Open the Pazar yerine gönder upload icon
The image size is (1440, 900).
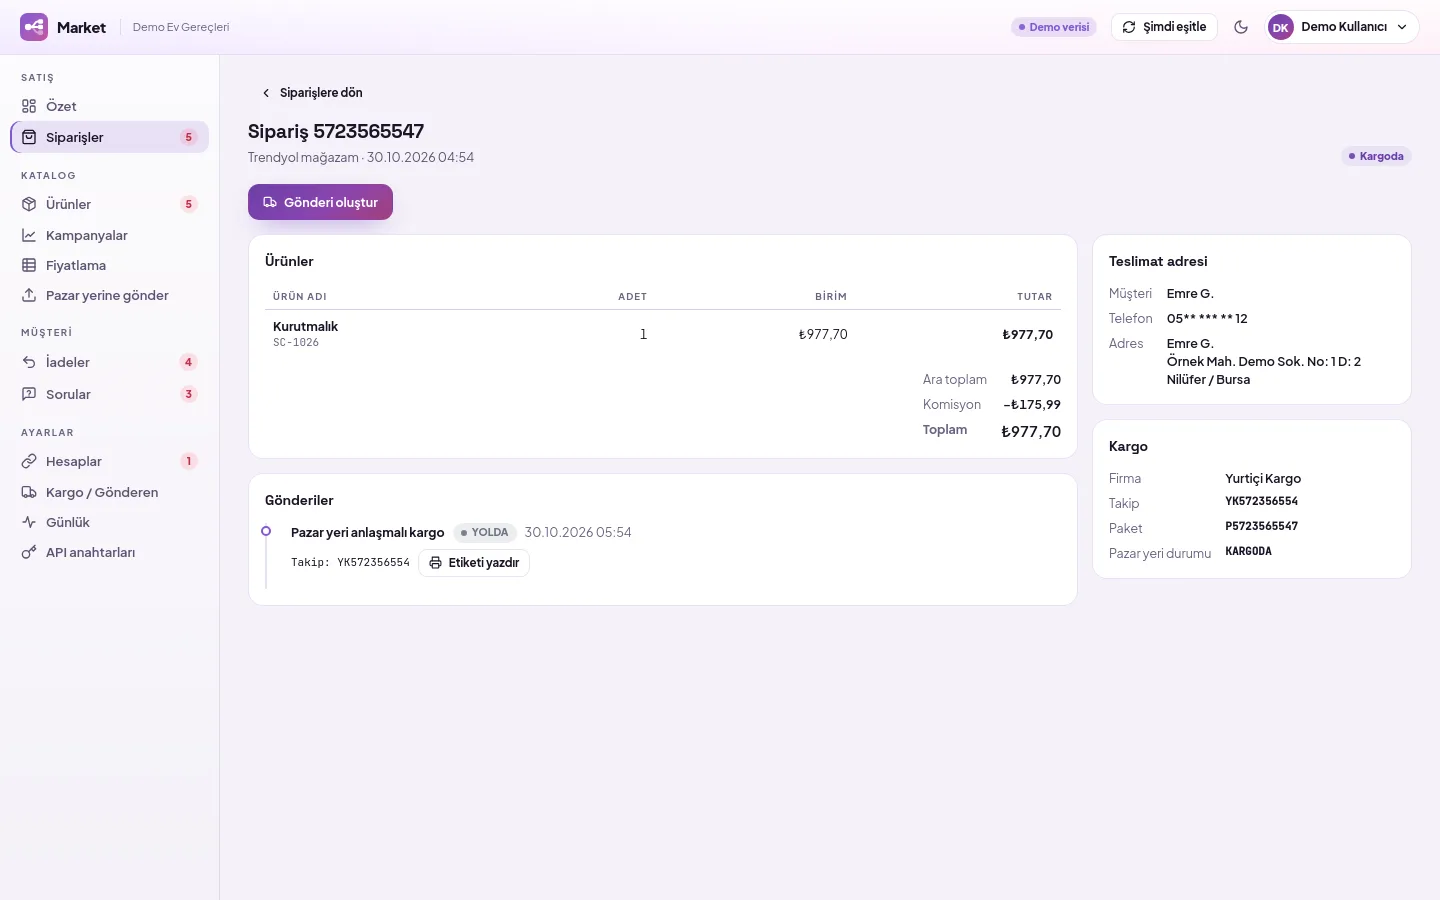29,295
